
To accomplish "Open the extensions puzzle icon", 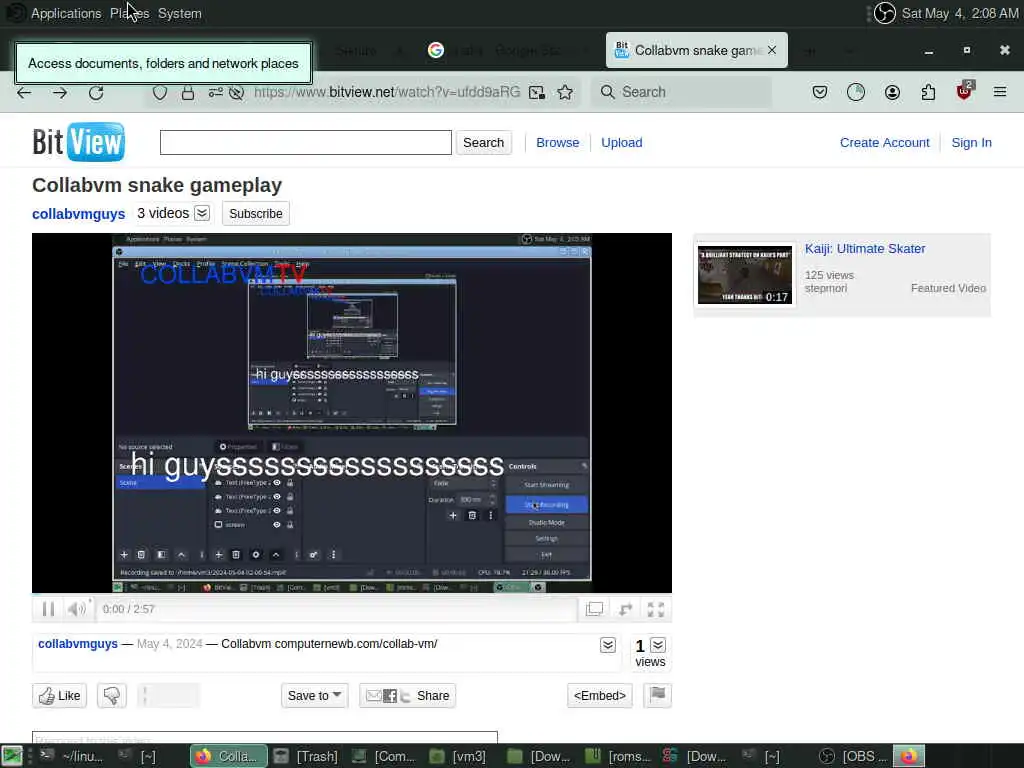I will [x=928, y=92].
